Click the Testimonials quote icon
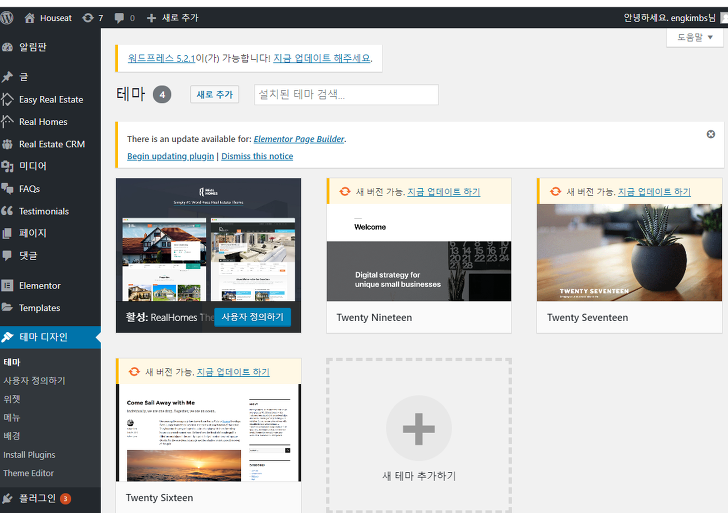728x513 pixels. coord(7,211)
